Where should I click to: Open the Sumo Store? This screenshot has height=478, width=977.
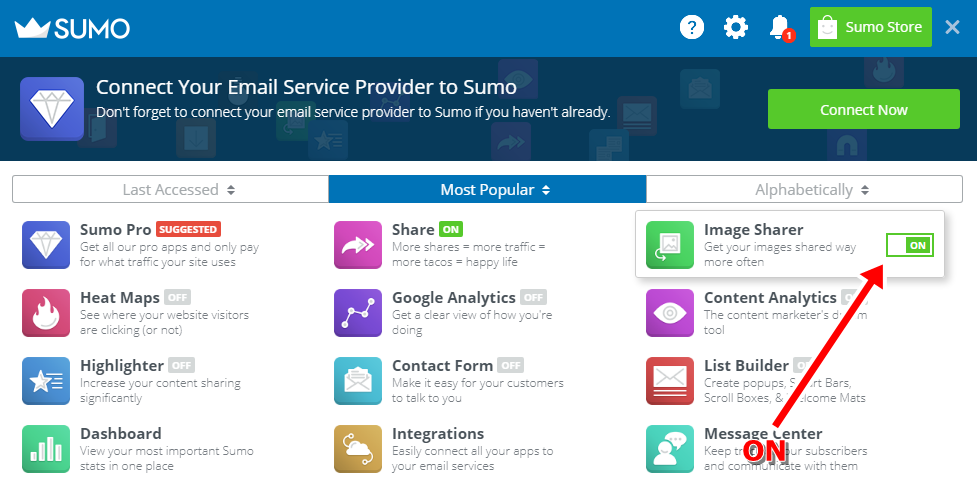click(x=870, y=27)
